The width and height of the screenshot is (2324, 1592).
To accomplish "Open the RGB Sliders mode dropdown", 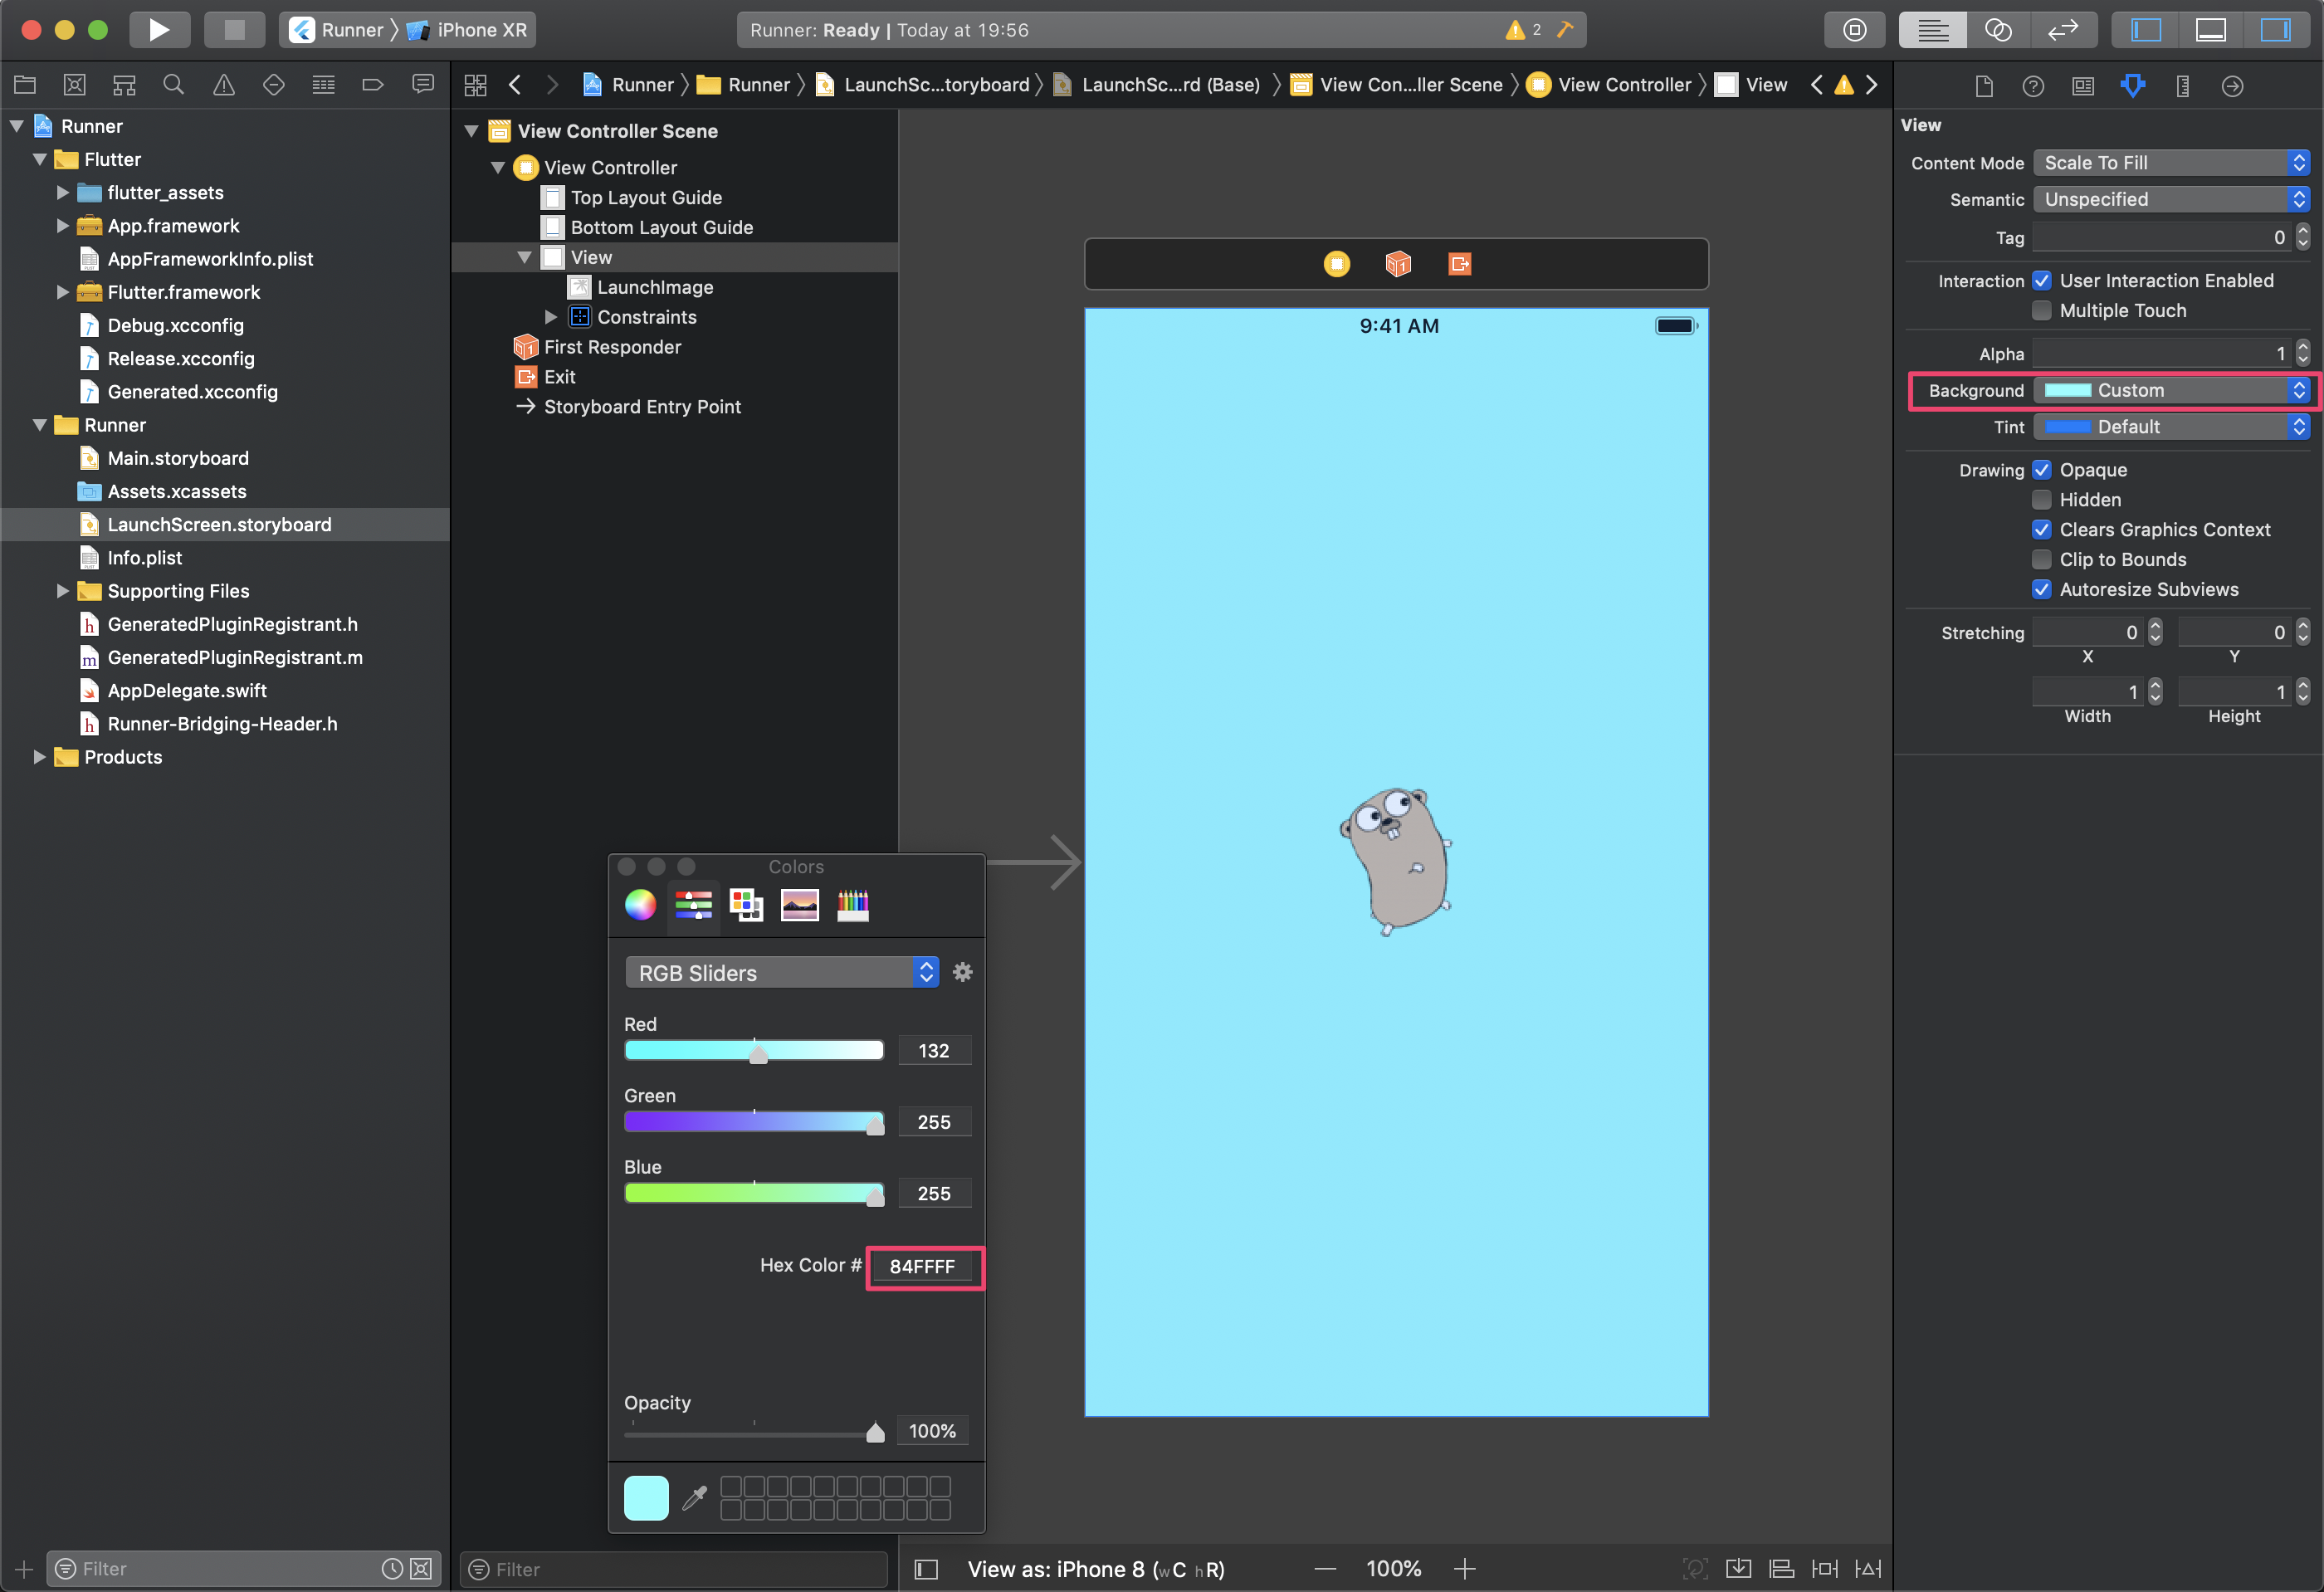I will pyautogui.click(x=781, y=973).
